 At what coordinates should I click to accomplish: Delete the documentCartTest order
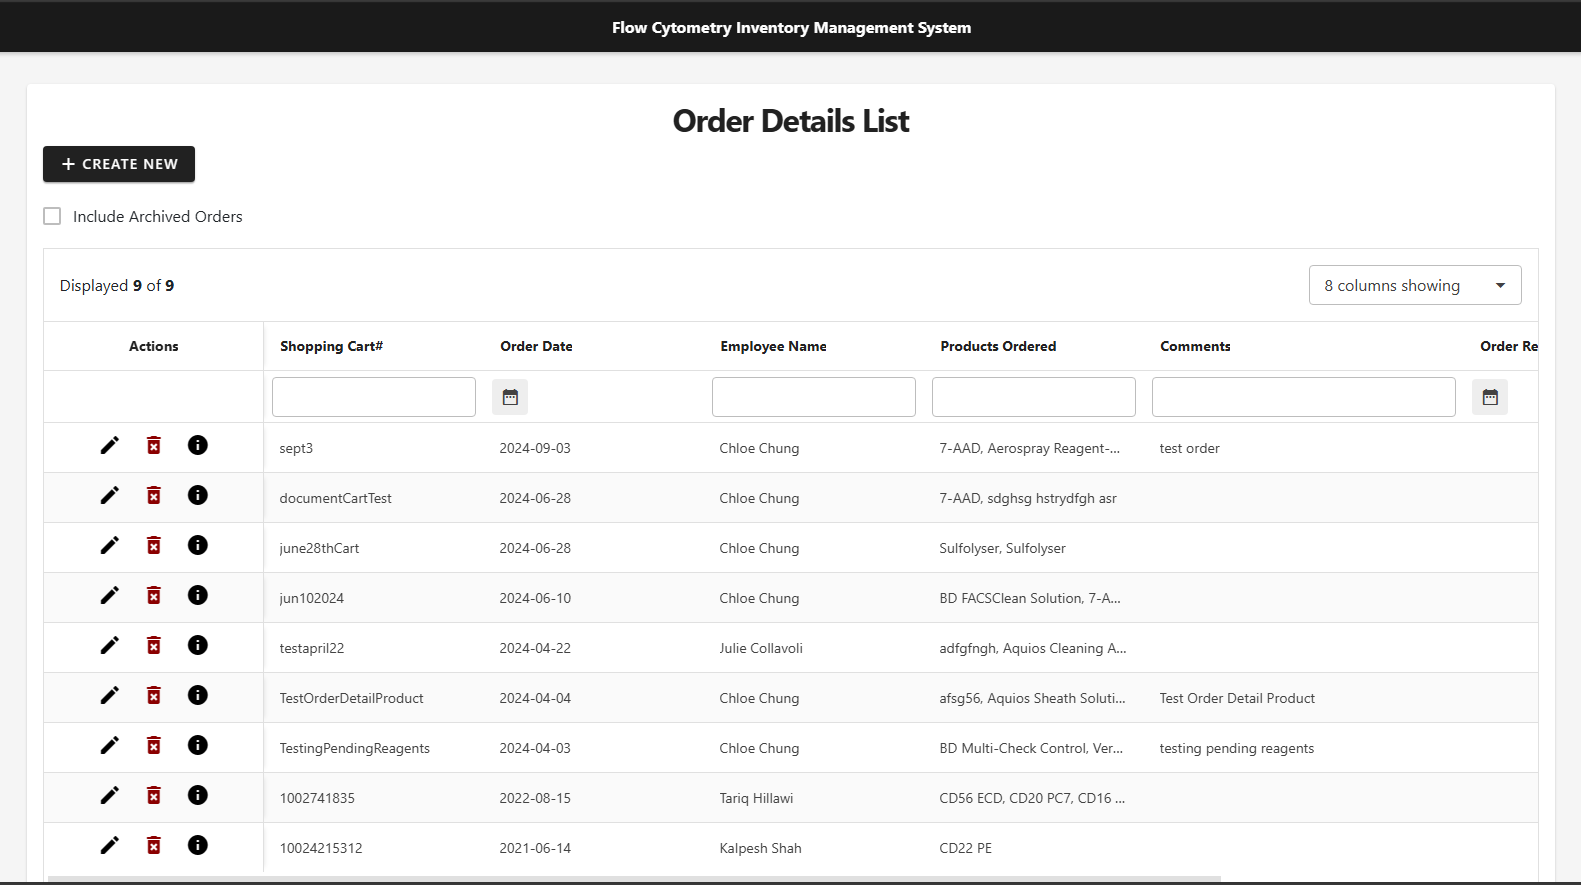pos(154,495)
